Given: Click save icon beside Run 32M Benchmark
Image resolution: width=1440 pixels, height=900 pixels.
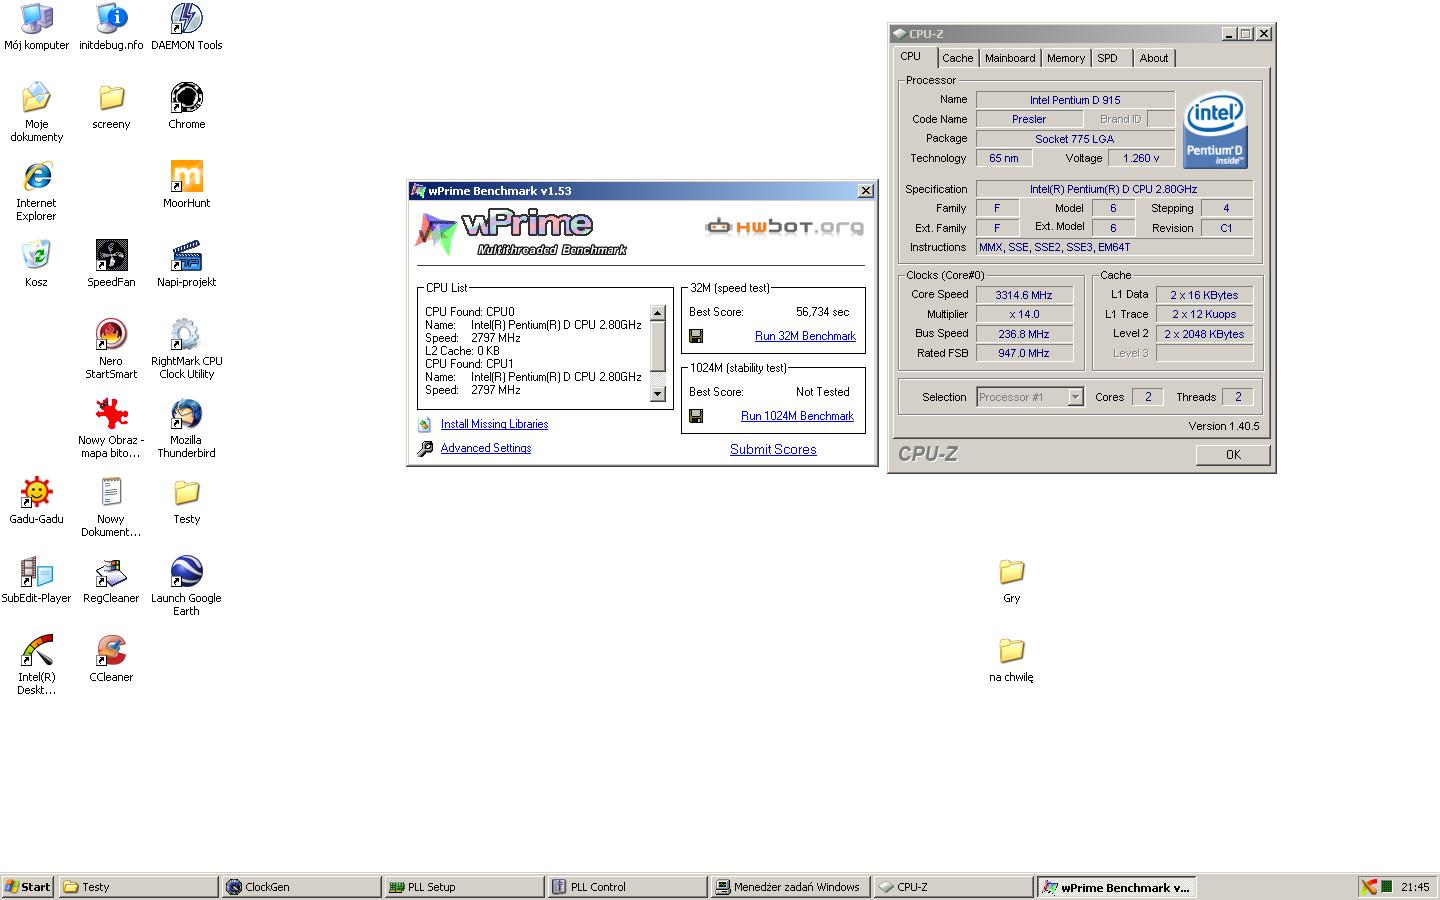Looking at the screenshot, I should pyautogui.click(x=696, y=336).
